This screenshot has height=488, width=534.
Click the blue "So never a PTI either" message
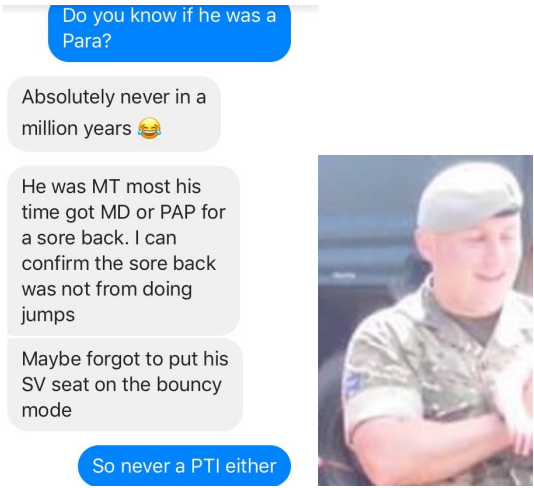click(x=184, y=466)
